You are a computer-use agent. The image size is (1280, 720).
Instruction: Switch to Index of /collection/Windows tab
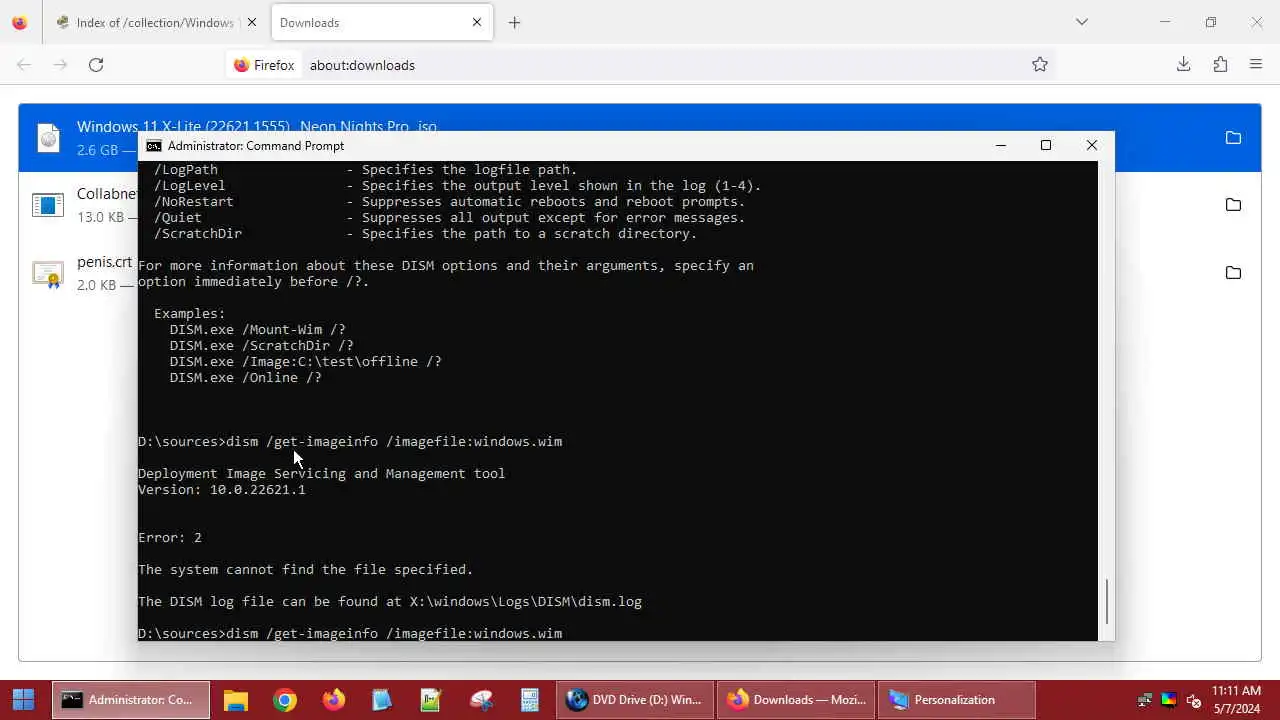[155, 22]
